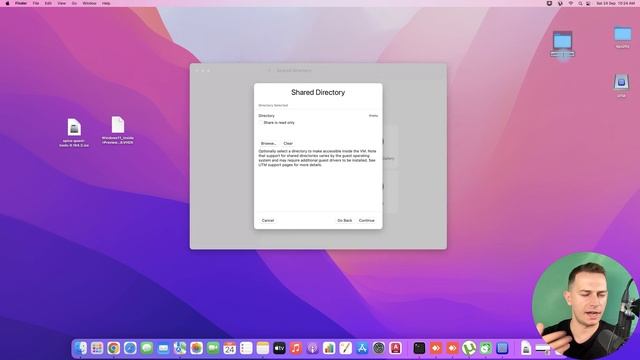Open Finder from the dock
This screenshot has width=640, height=360.
click(x=80, y=348)
